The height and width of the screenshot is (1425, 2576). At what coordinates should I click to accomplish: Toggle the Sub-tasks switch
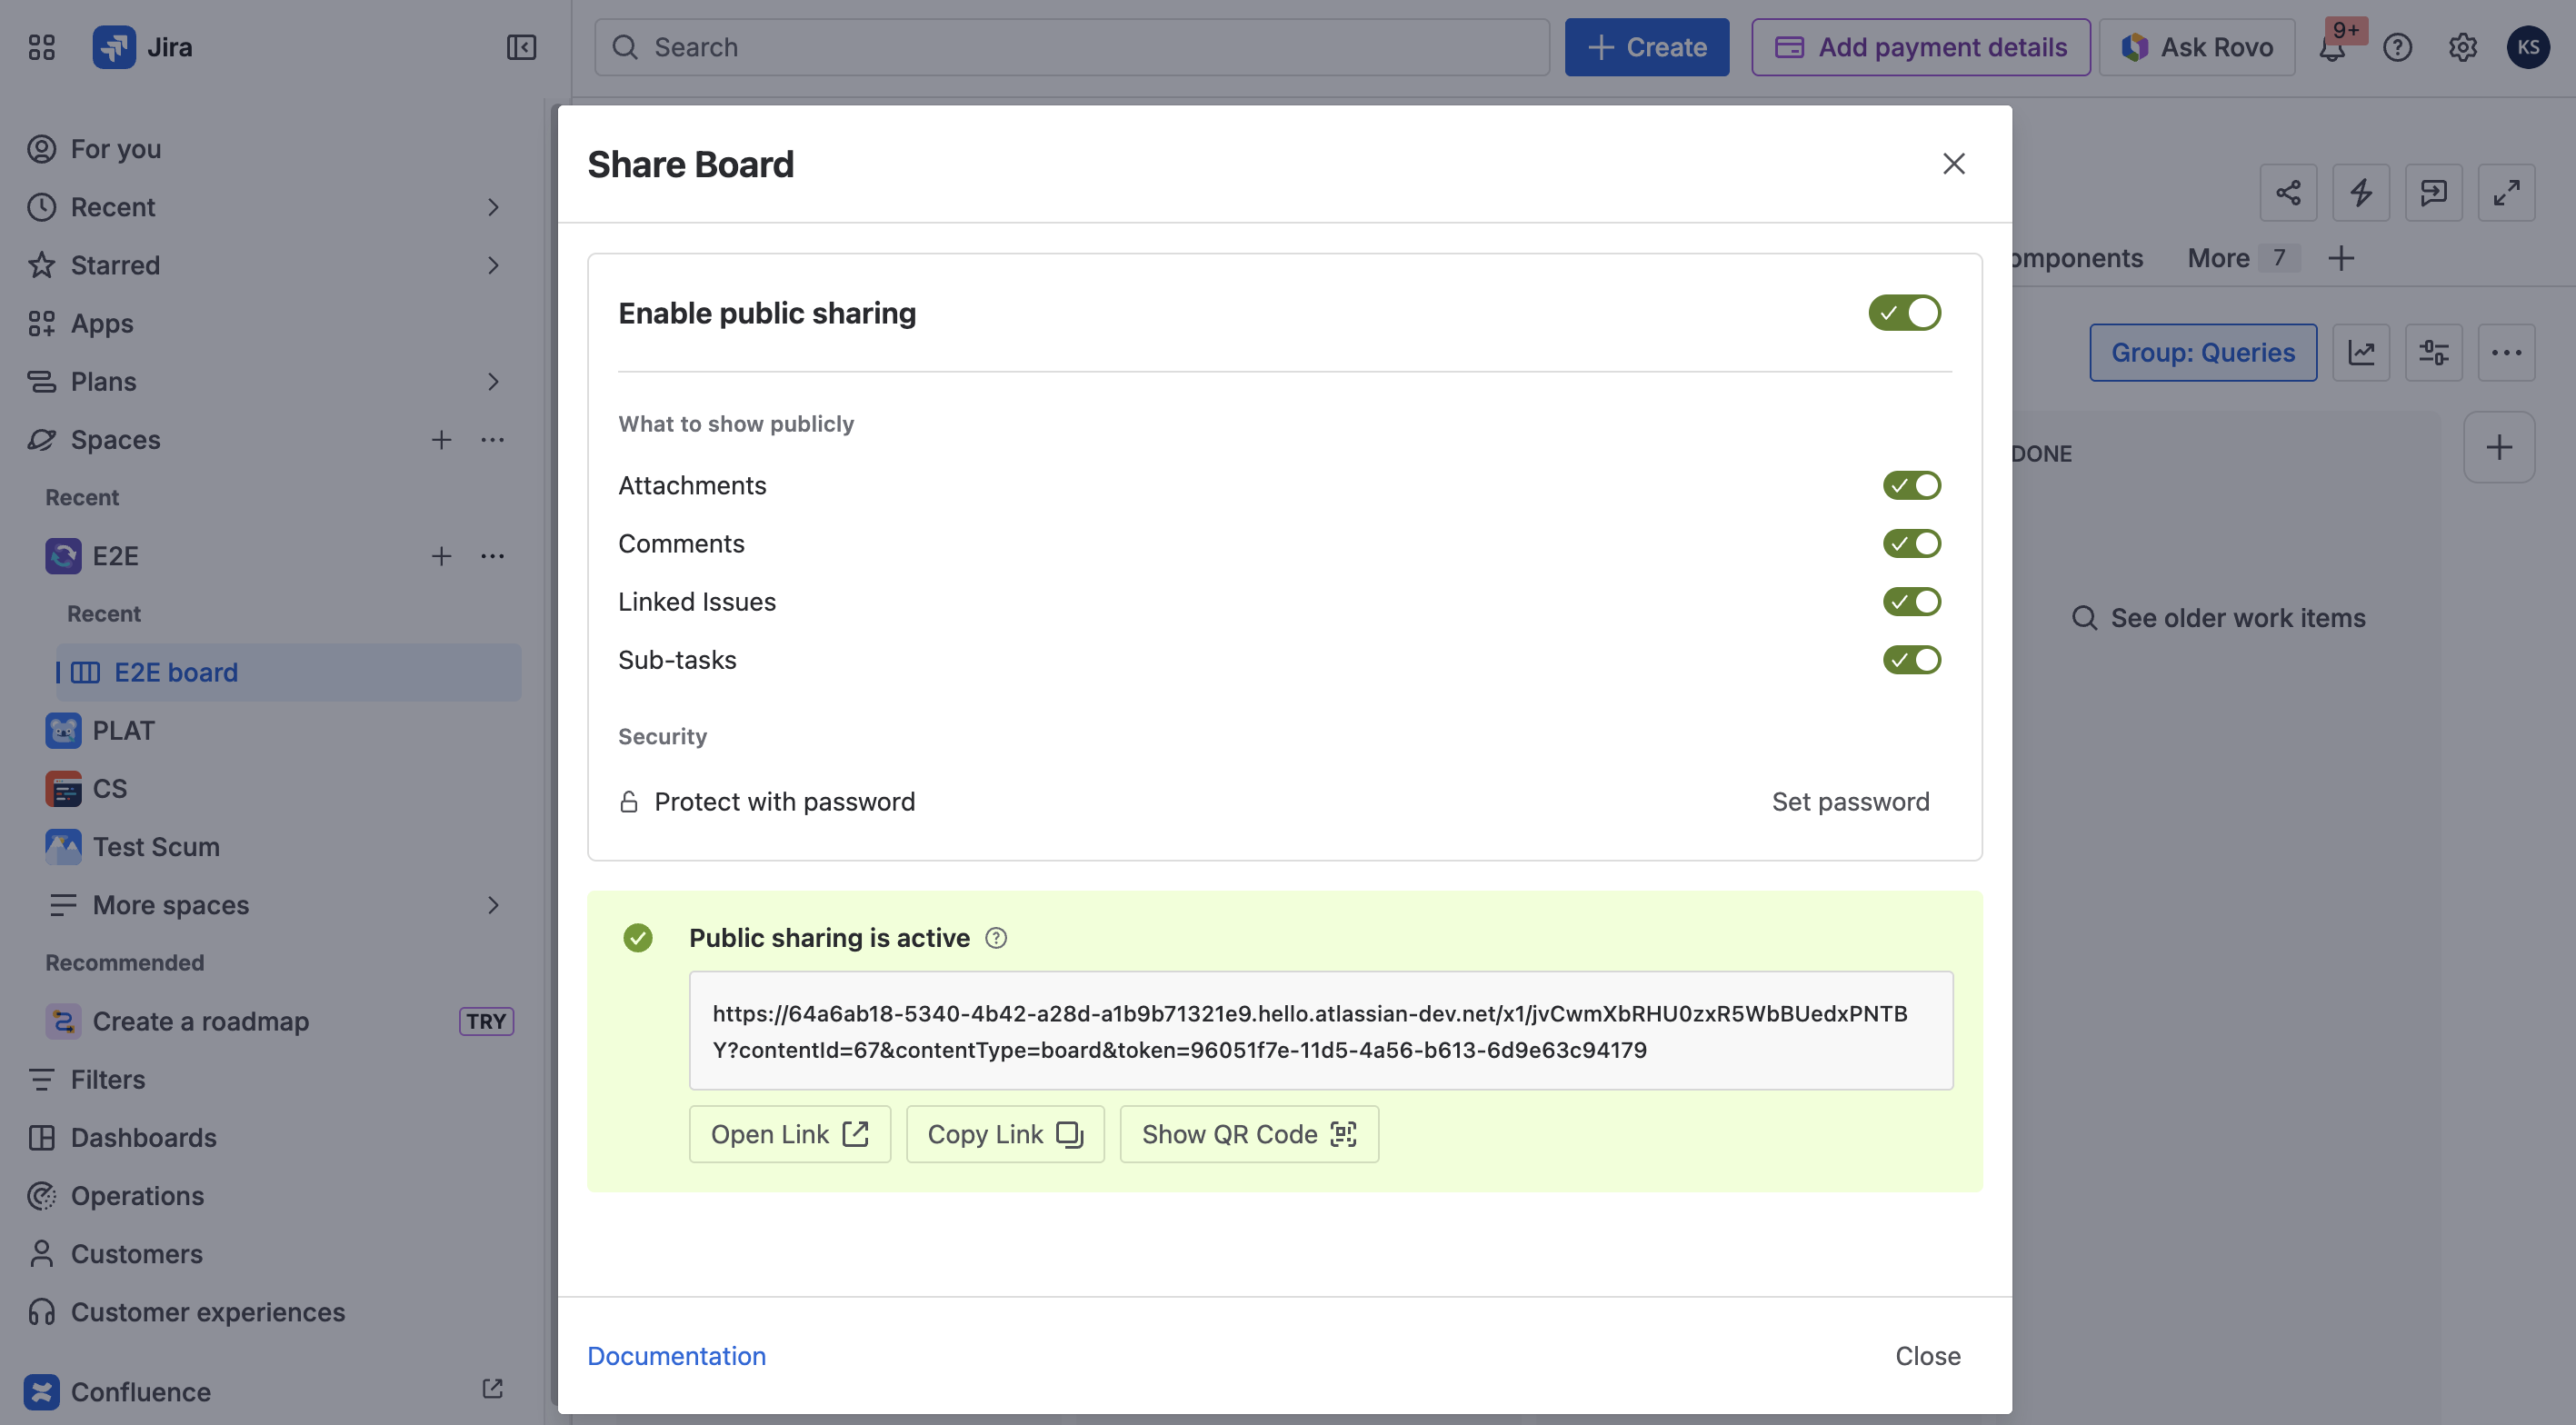(1911, 660)
